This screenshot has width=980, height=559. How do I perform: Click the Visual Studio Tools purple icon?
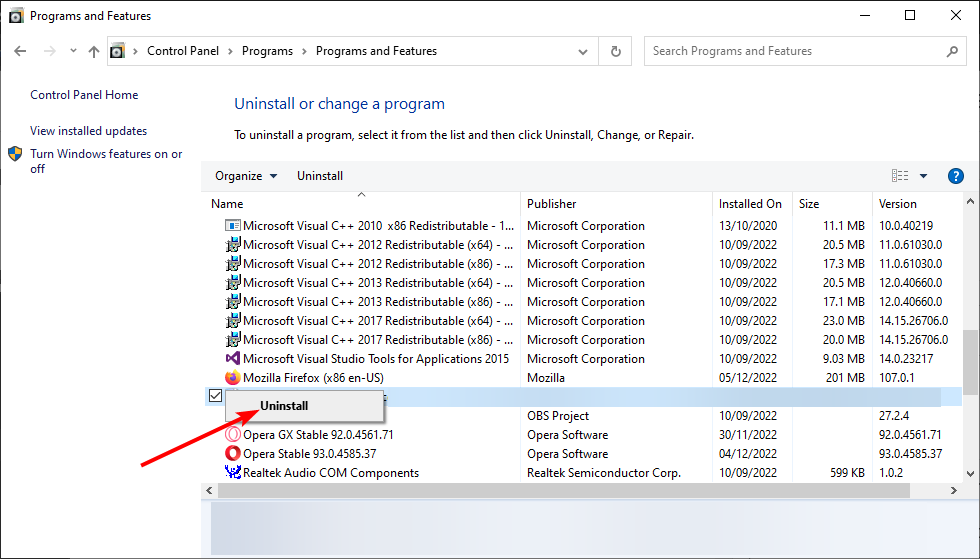pos(232,359)
